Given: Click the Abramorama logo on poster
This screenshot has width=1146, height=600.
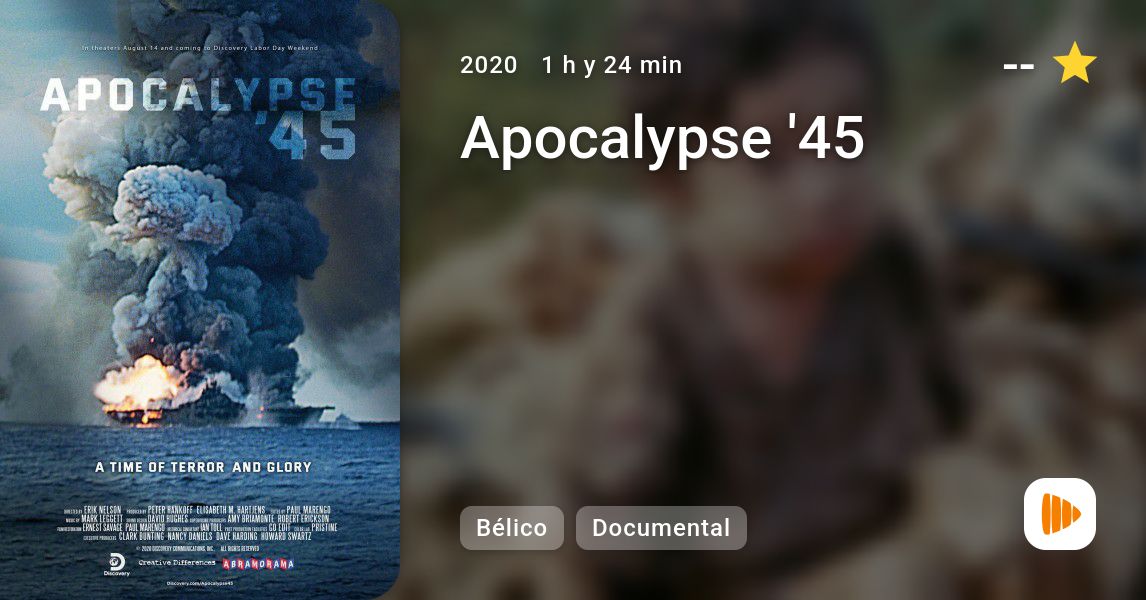Looking at the screenshot, I should [258, 563].
